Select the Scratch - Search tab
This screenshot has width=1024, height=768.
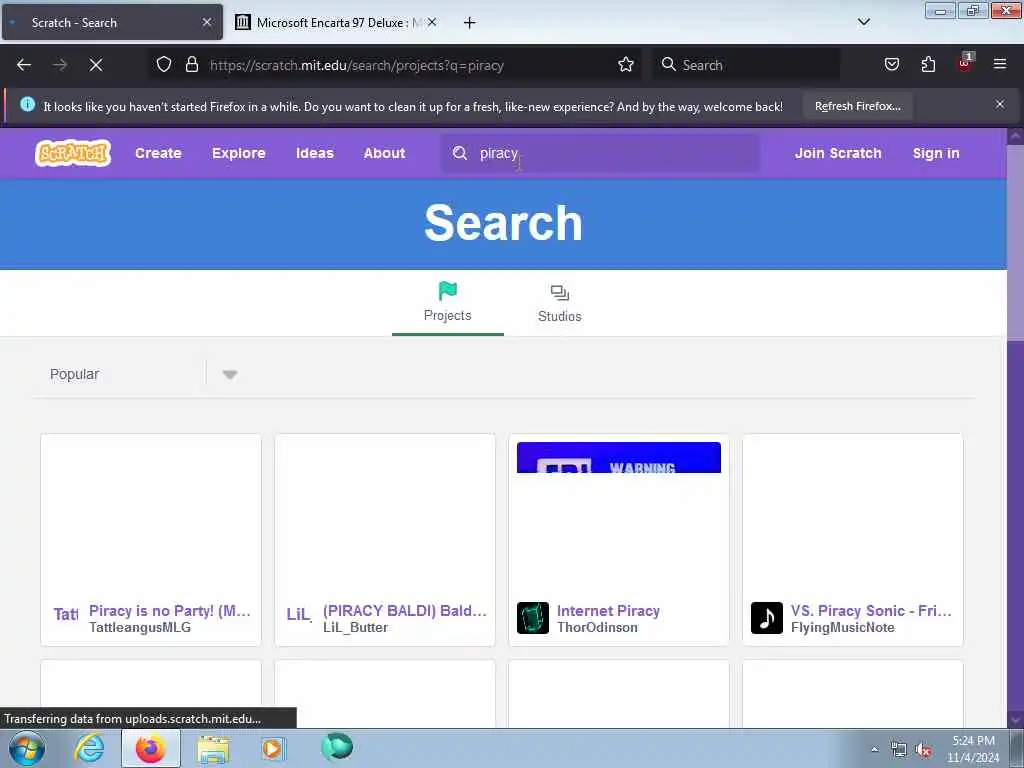(x=112, y=22)
